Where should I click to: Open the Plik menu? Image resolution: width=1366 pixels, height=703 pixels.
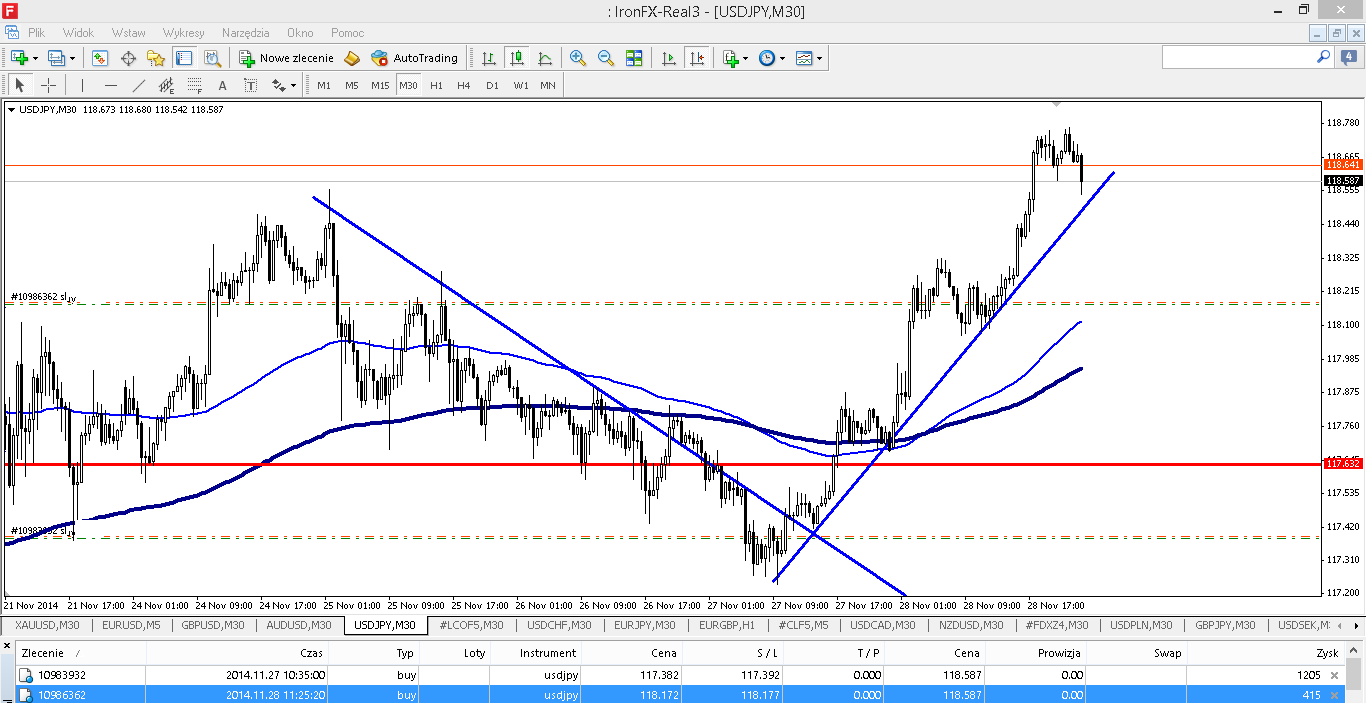tap(36, 33)
